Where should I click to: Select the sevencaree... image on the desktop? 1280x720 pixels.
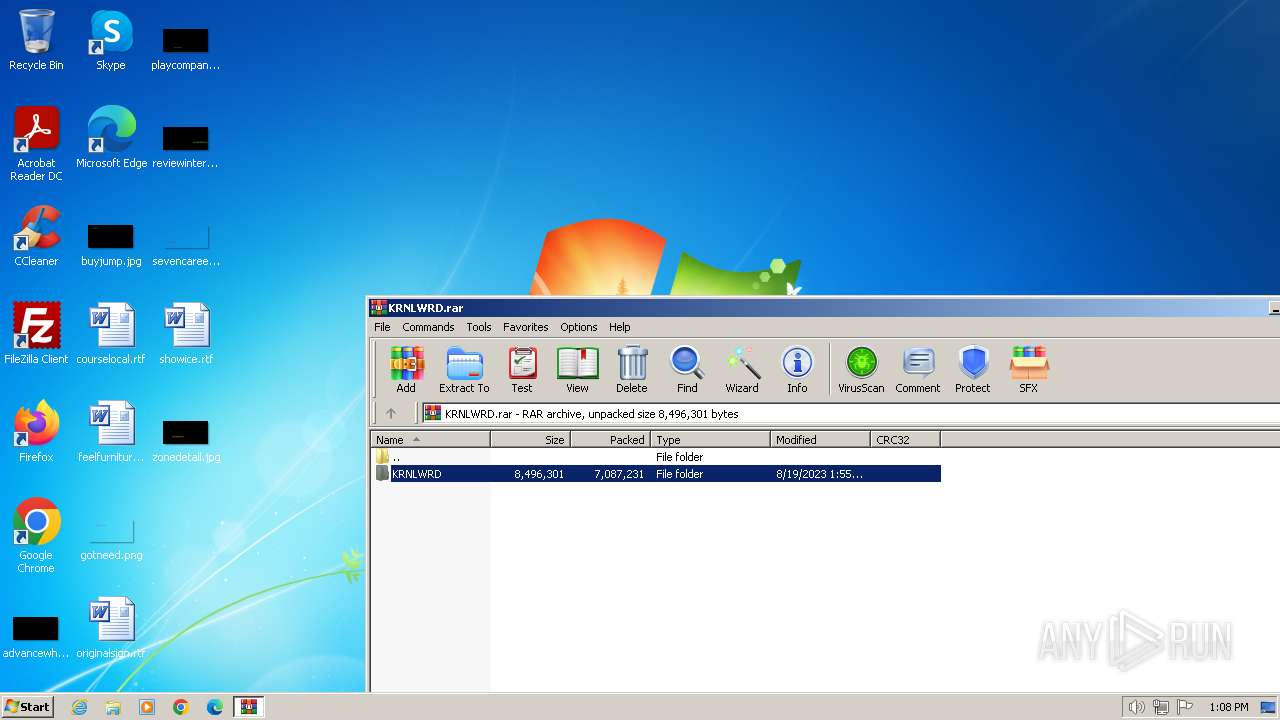186,245
